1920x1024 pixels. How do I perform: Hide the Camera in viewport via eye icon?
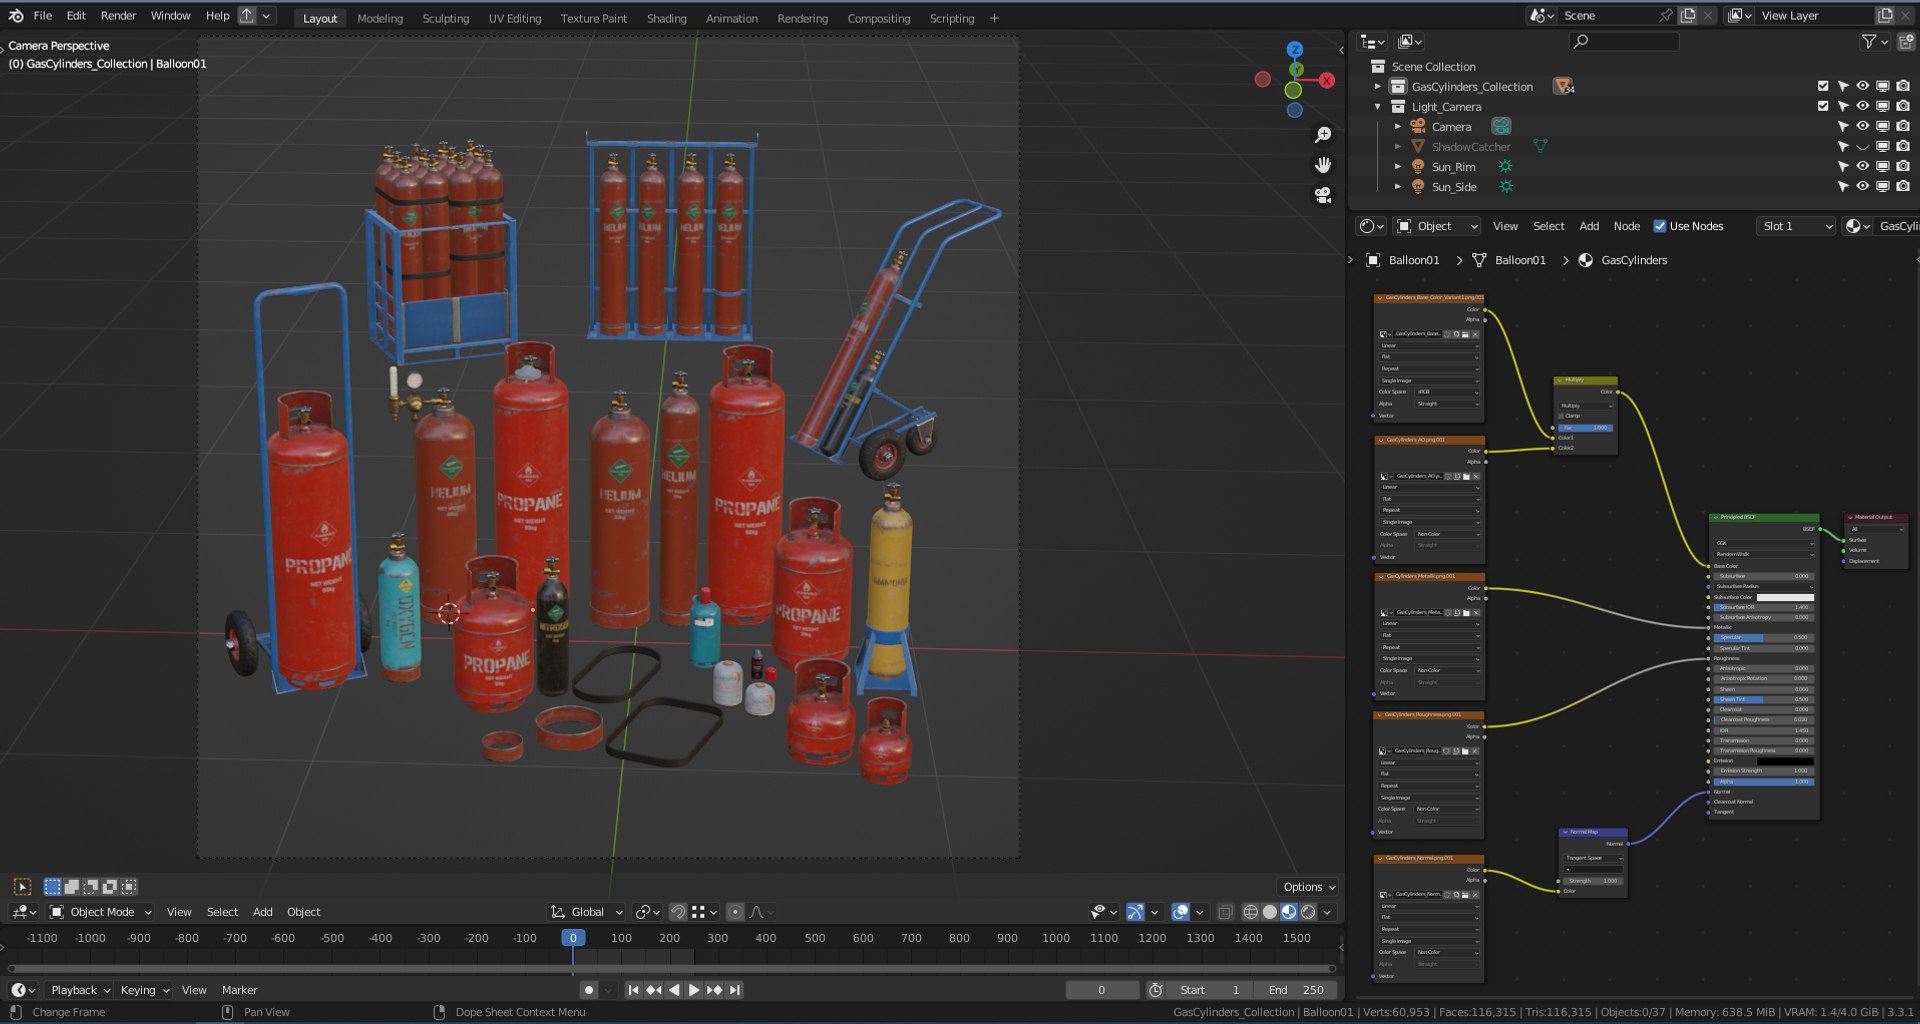(x=1862, y=127)
